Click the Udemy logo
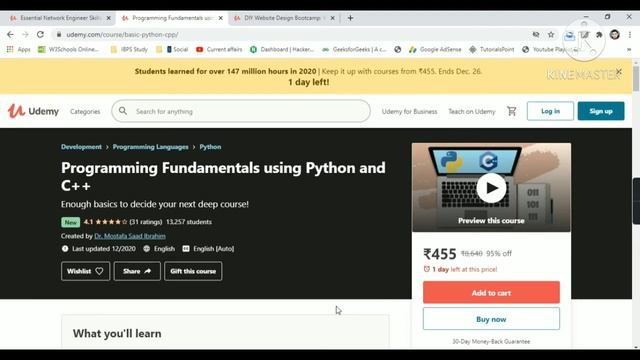The height and width of the screenshot is (360, 640). click(x=33, y=111)
